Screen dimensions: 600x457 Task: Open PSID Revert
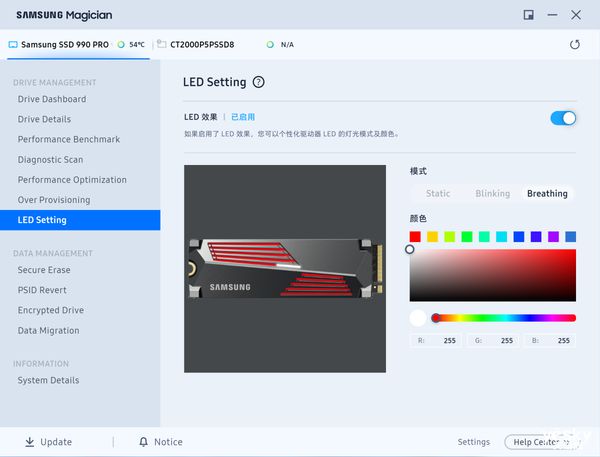[42, 290]
